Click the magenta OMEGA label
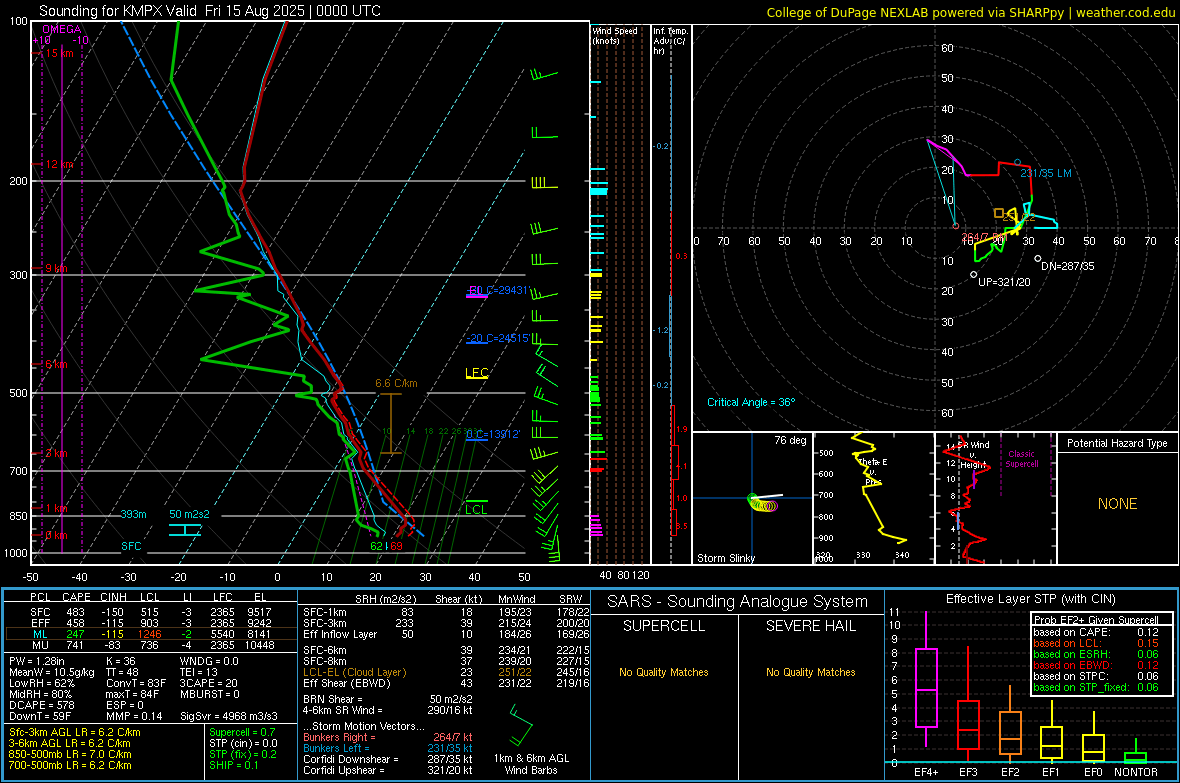The height and width of the screenshot is (783, 1180). (x=62, y=29)
